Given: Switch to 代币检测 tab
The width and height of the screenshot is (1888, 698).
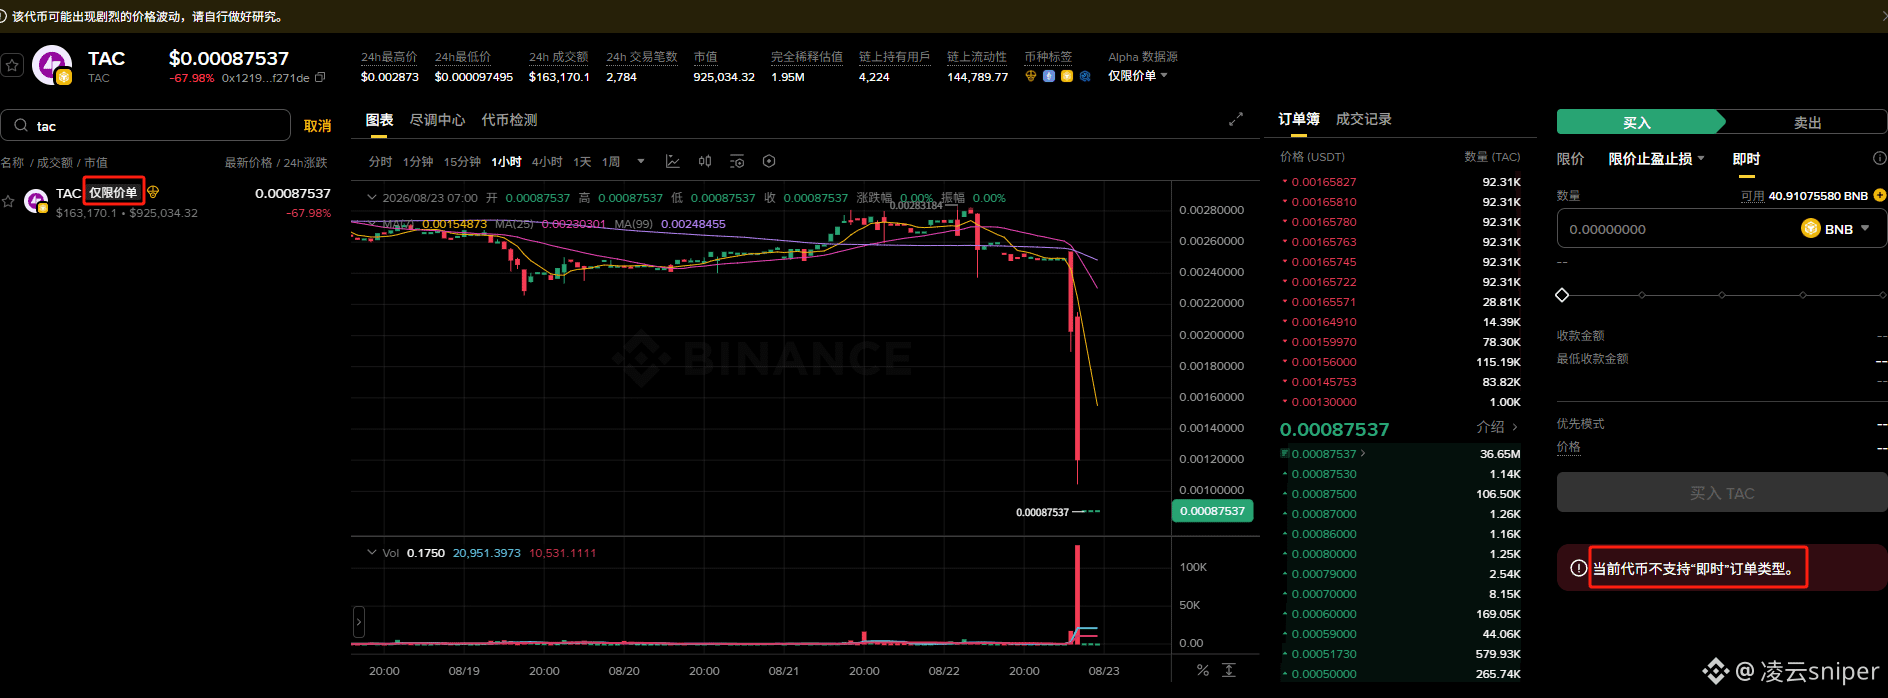Looking at the screenshot, I should click(509, 120).
